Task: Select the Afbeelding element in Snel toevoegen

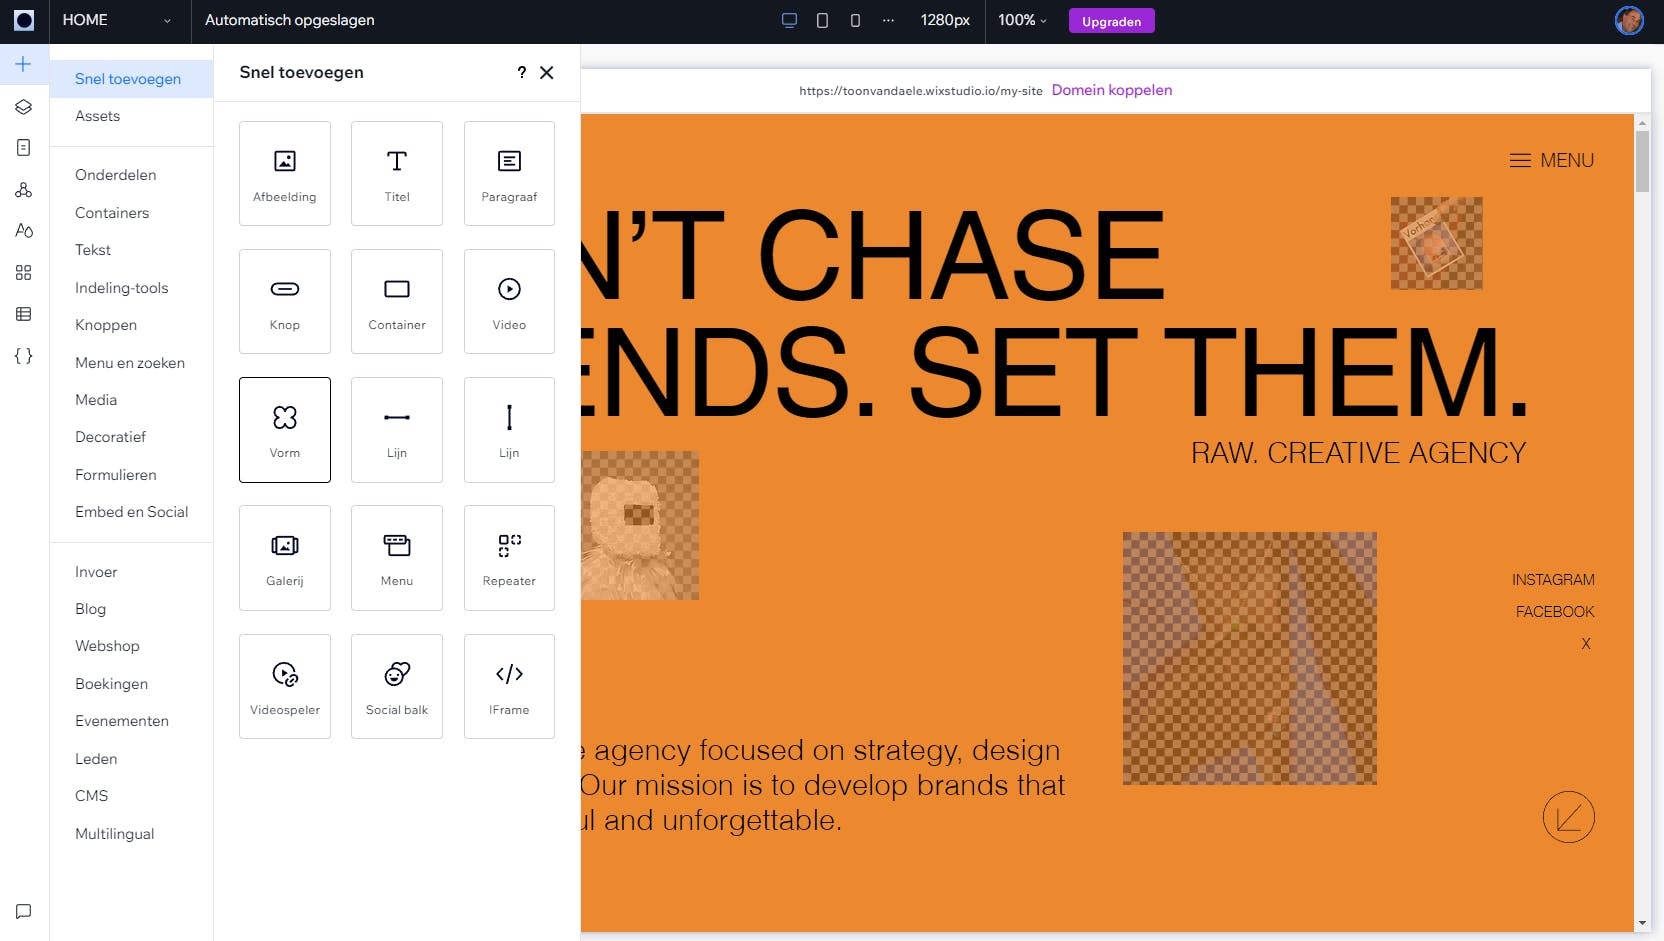Action: [284, 172]
